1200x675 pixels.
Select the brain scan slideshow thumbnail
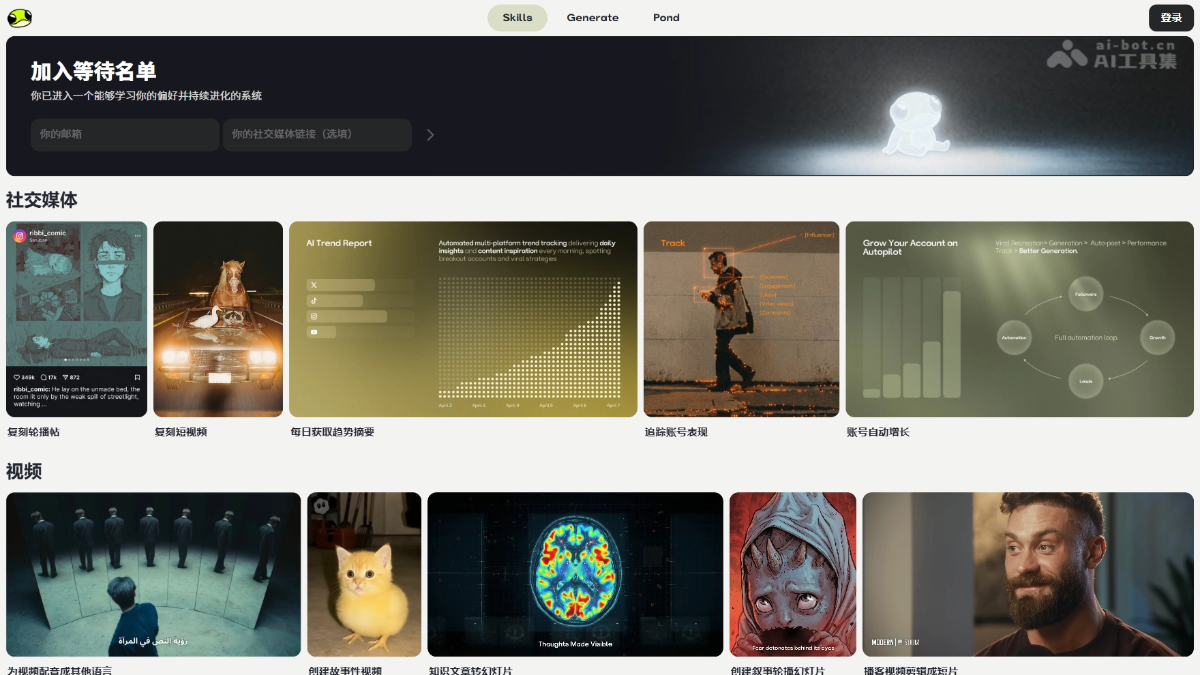click(x=575, y=574)
